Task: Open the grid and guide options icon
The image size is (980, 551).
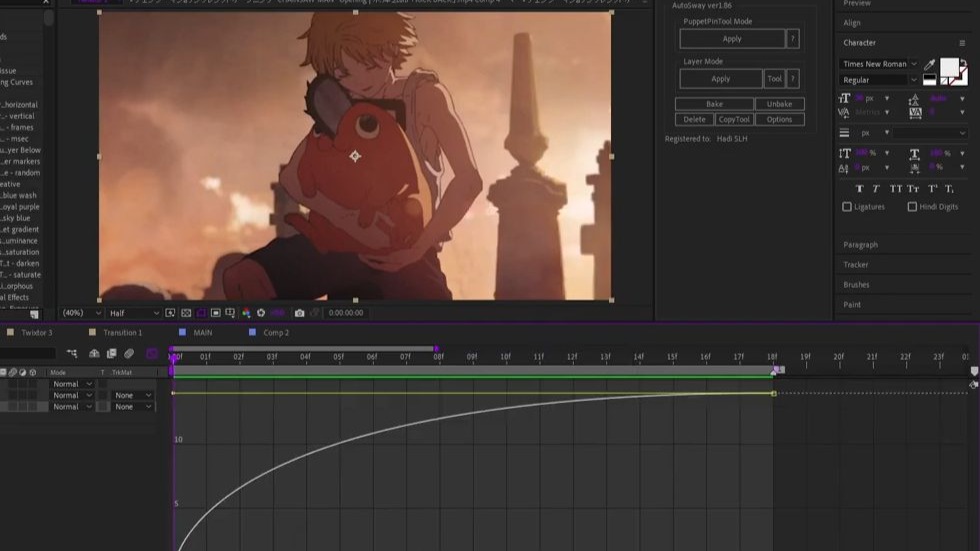Action: coord(230,313)
